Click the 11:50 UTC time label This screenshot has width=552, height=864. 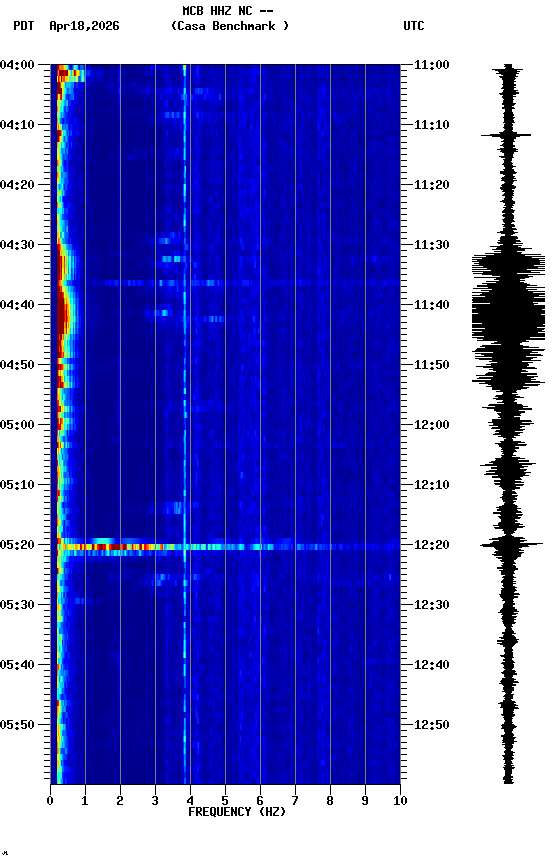431,365
